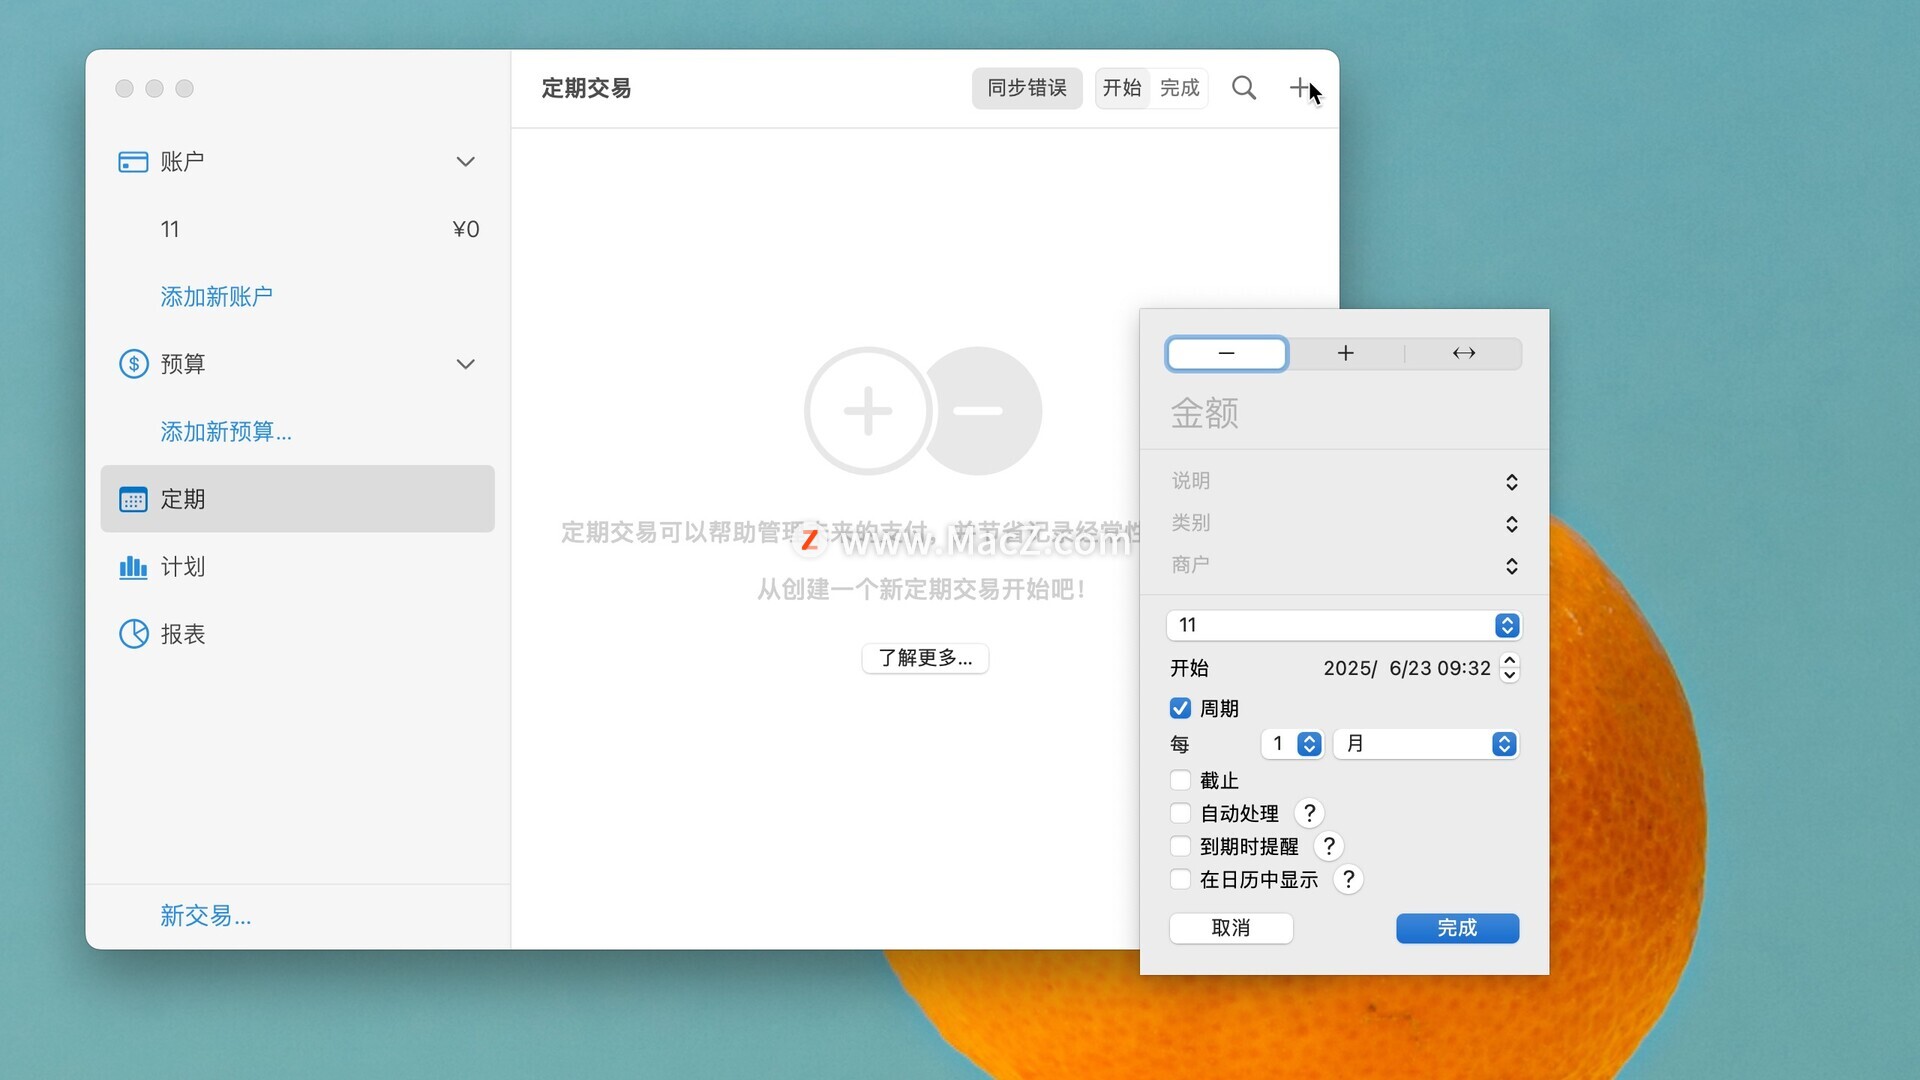This screenshot has height=1080, width=1920.
Task: Open the 说明 combo box arrows
Action: coord(1511,482)
